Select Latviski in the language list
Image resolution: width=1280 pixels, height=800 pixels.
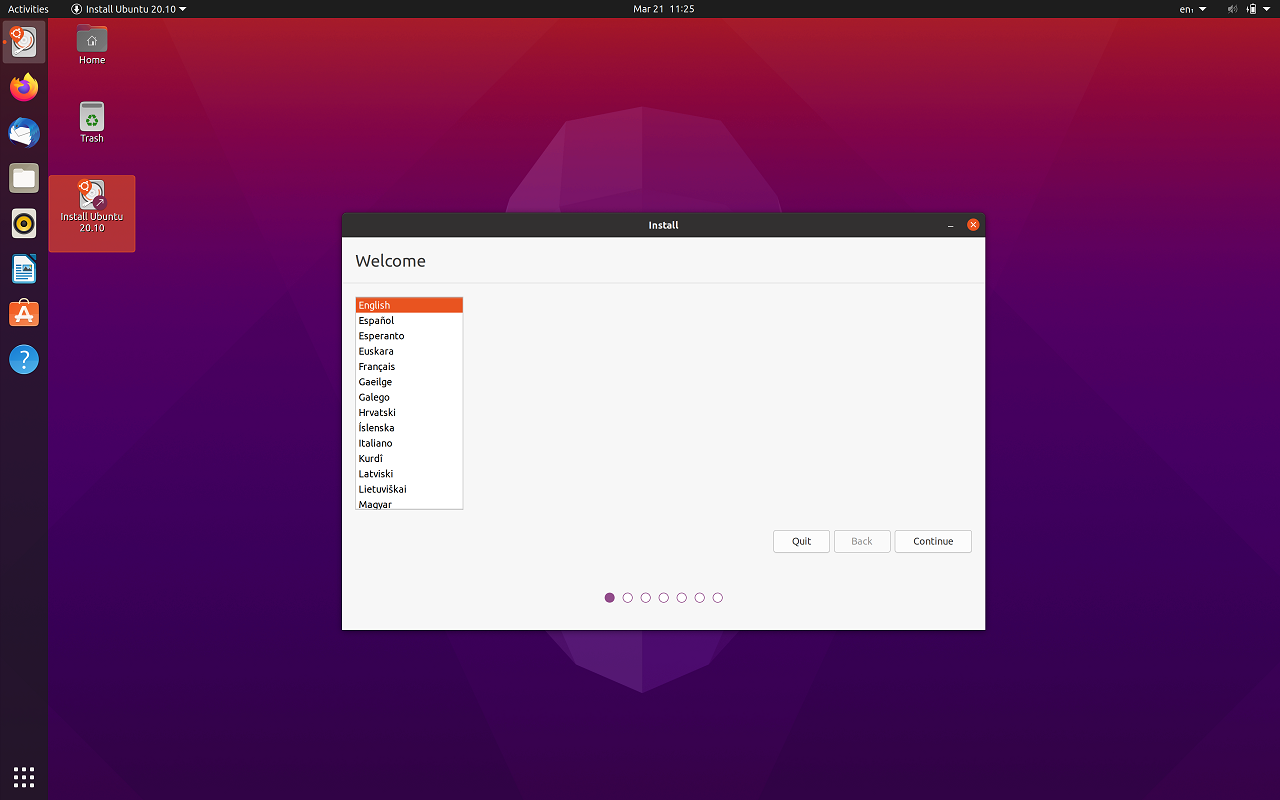pos(409,474)
